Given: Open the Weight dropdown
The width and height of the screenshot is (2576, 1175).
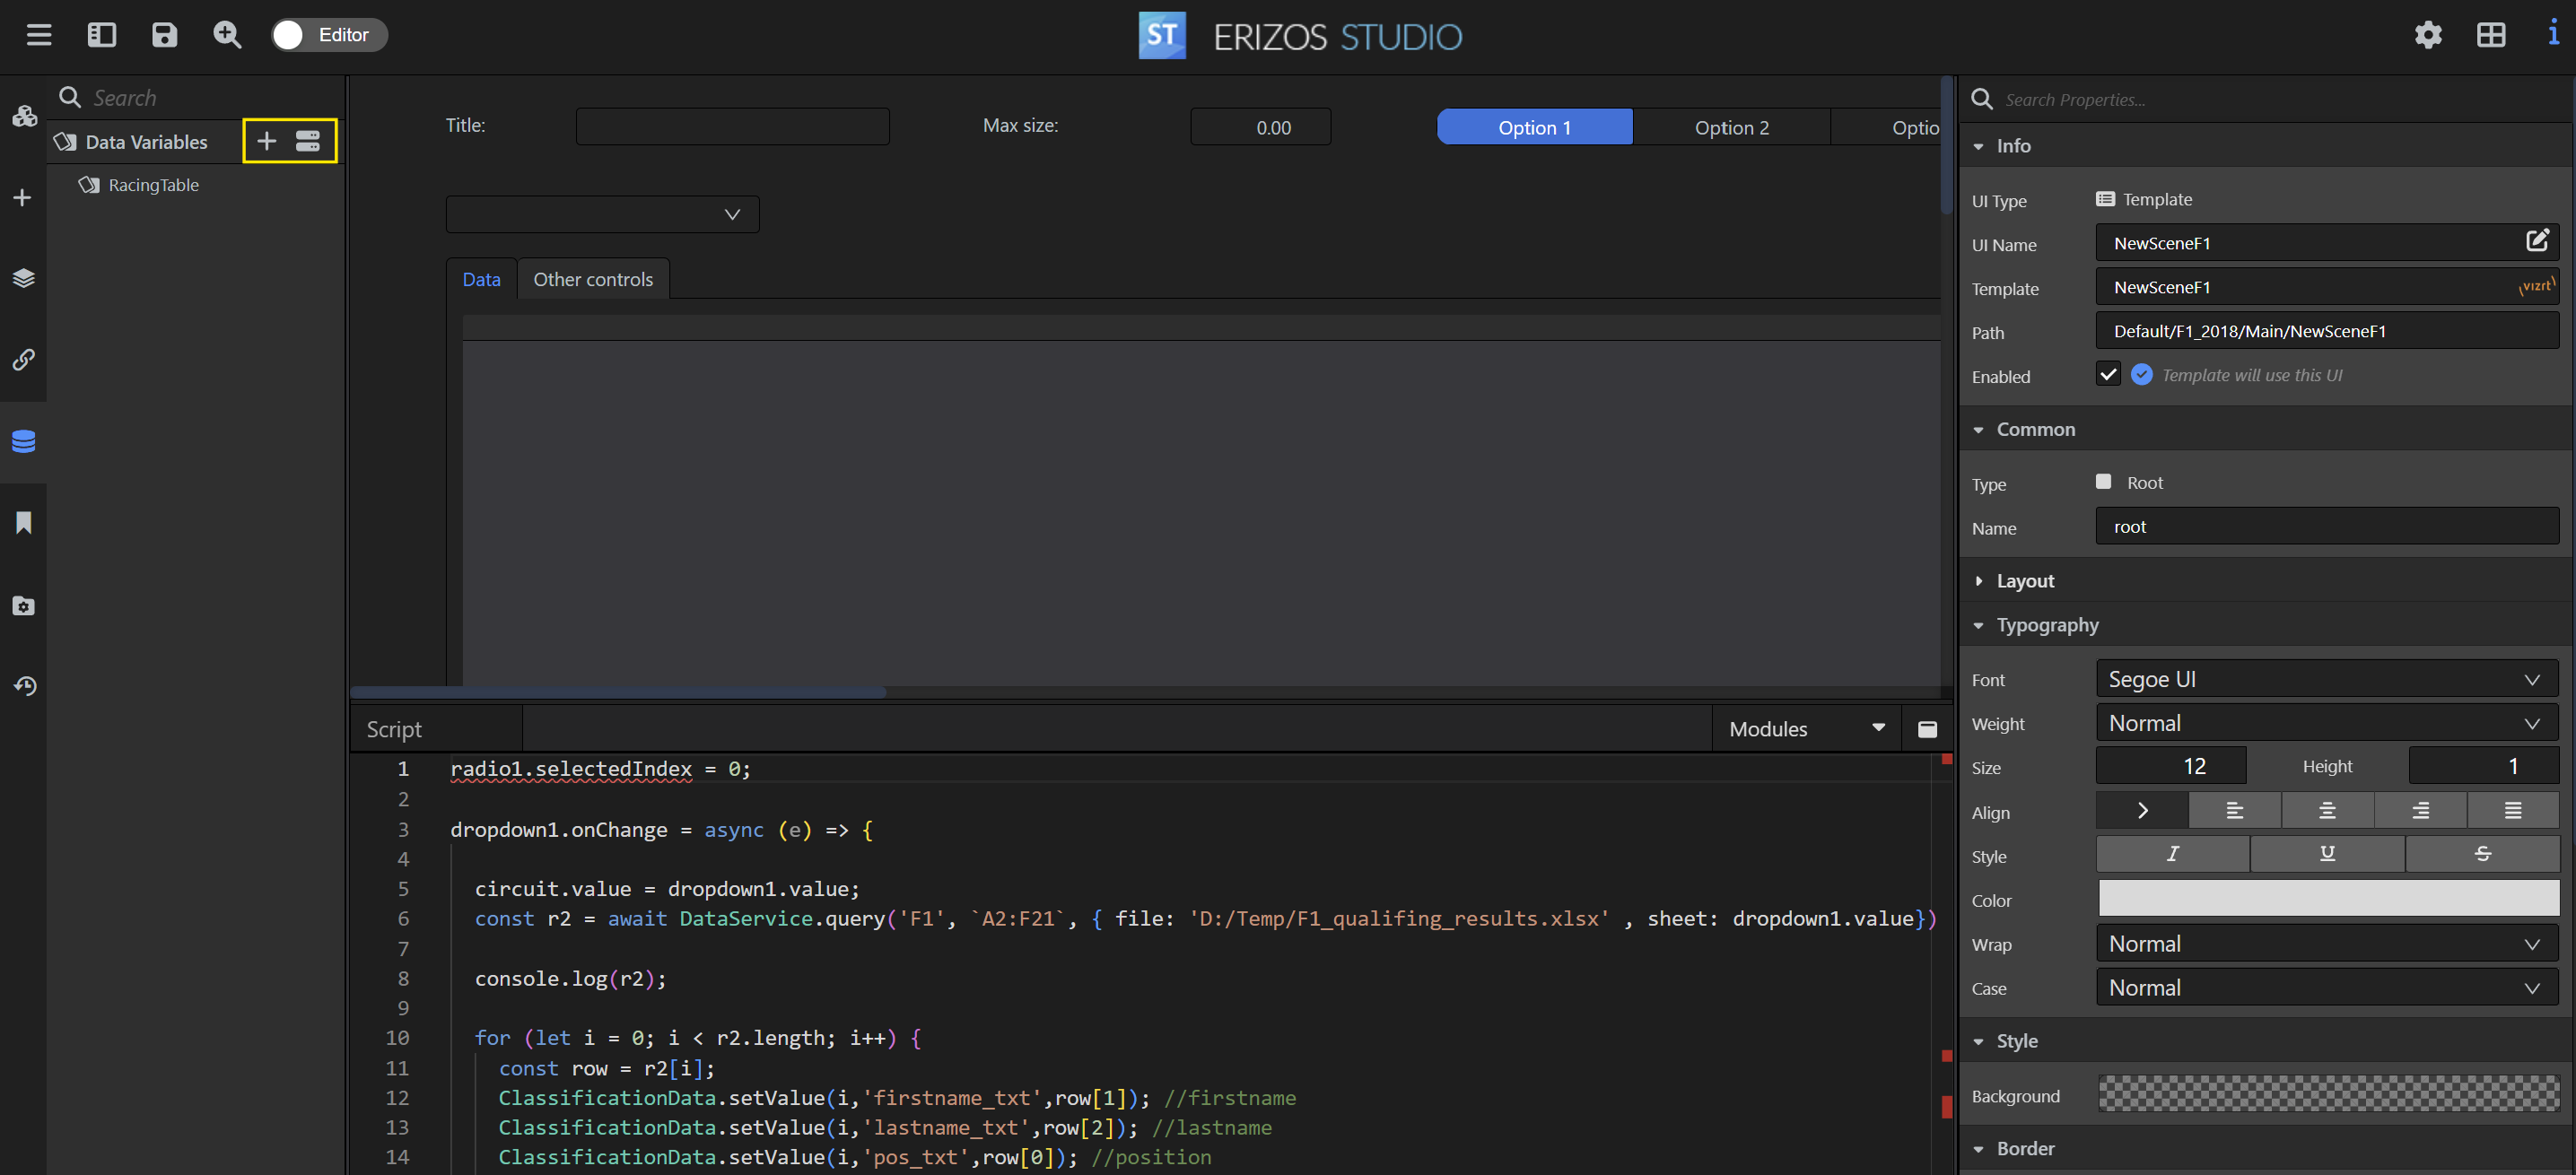Looking at the screenshot, I should [2327, 723].
